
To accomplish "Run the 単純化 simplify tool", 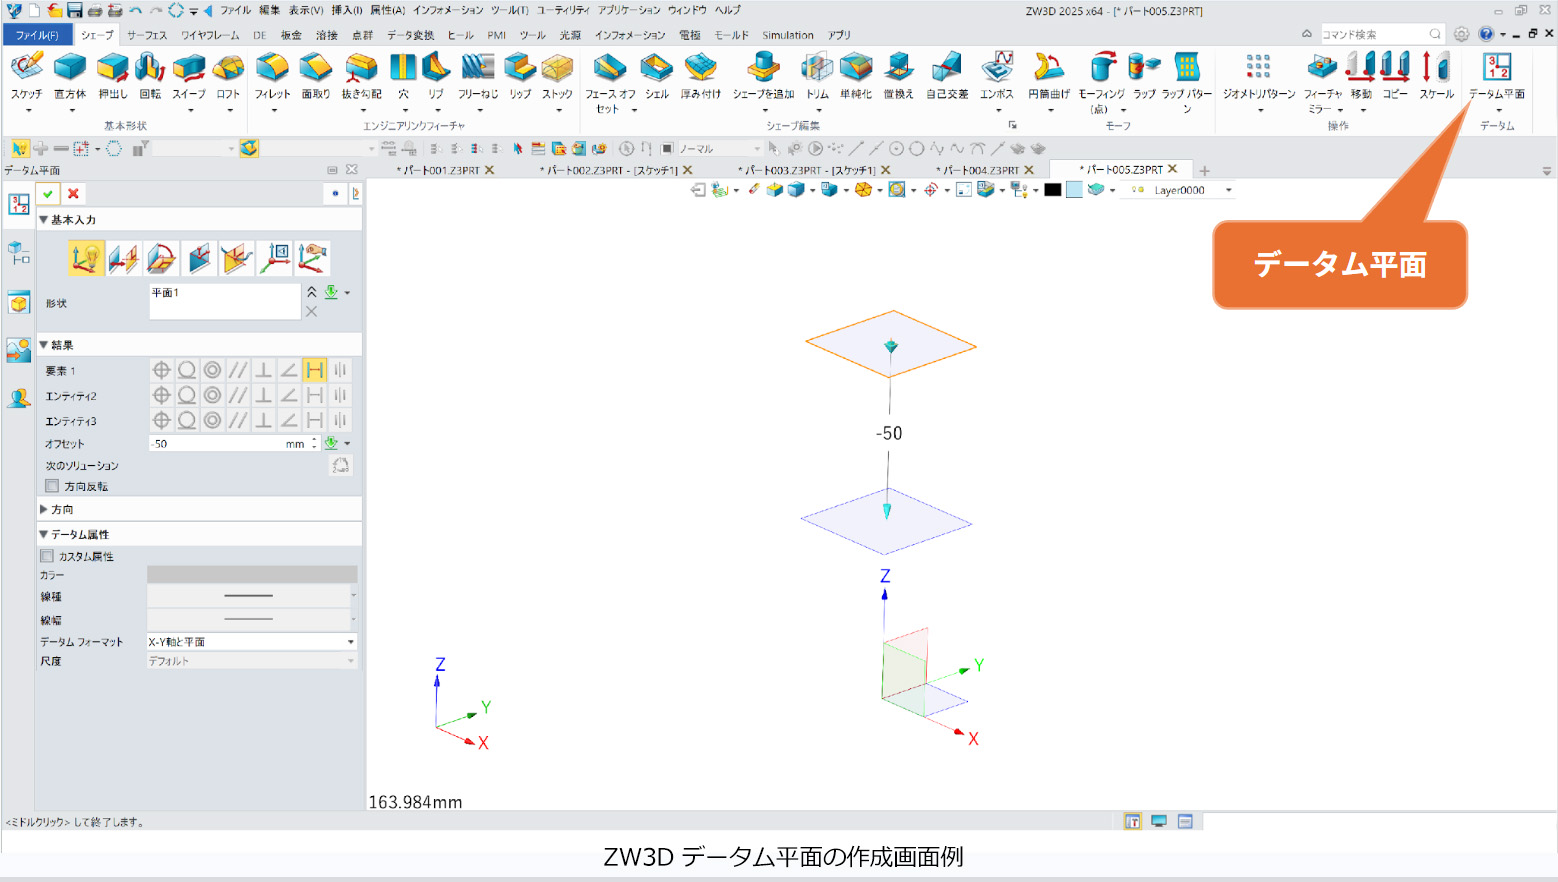I will pos(856,76).
